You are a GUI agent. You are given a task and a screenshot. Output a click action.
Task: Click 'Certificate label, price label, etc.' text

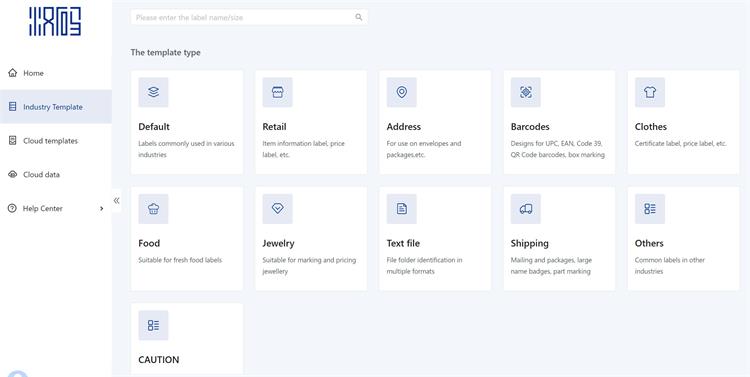tap(681, 144)
